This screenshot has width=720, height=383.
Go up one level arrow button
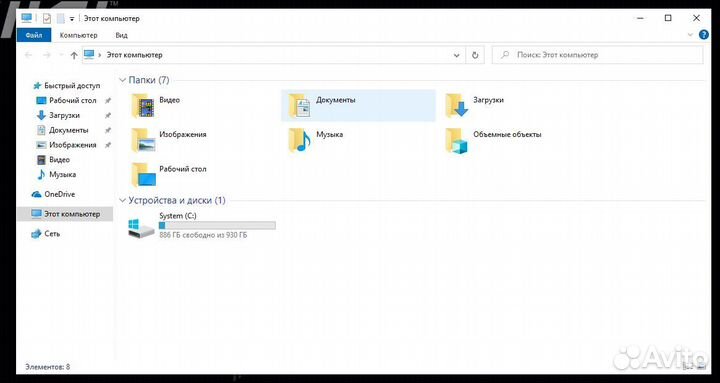[73, 55]
